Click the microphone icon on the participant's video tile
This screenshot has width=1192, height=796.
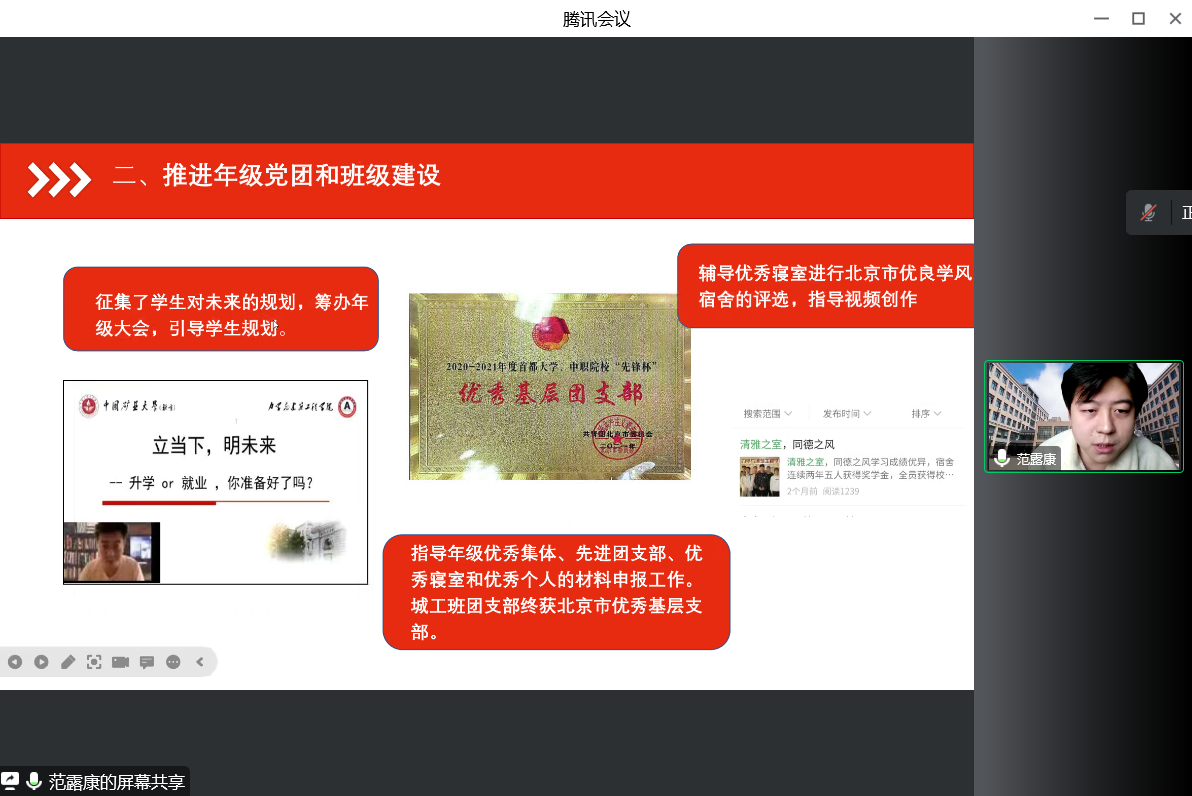coord(1002,459)
